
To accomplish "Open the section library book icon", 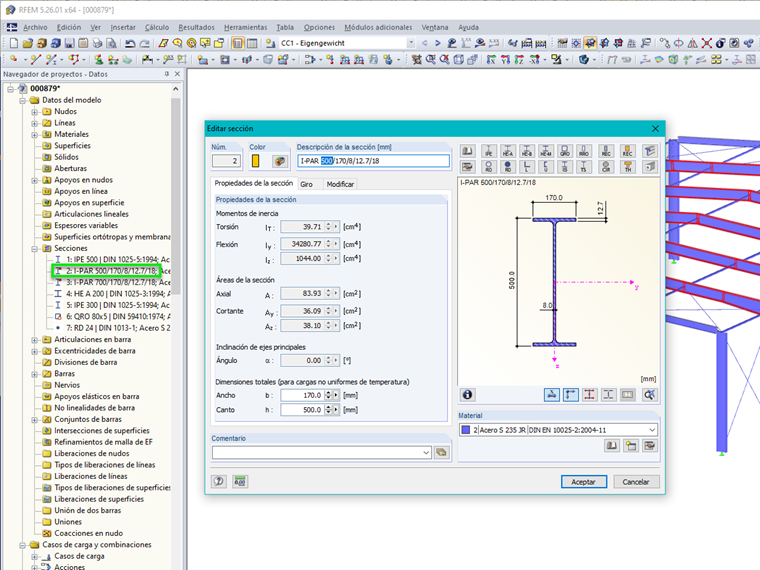I will point(468,152).
